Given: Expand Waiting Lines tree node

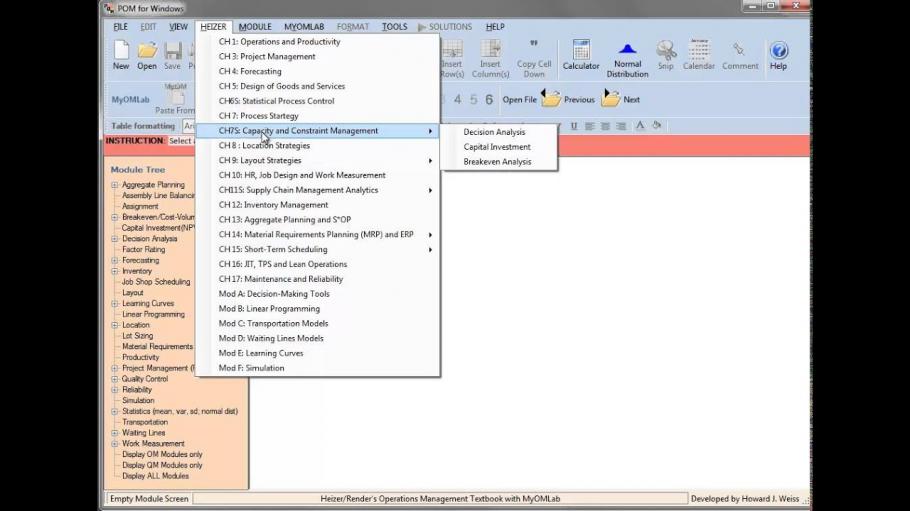Looking at the screenshot, I should 115,433.
